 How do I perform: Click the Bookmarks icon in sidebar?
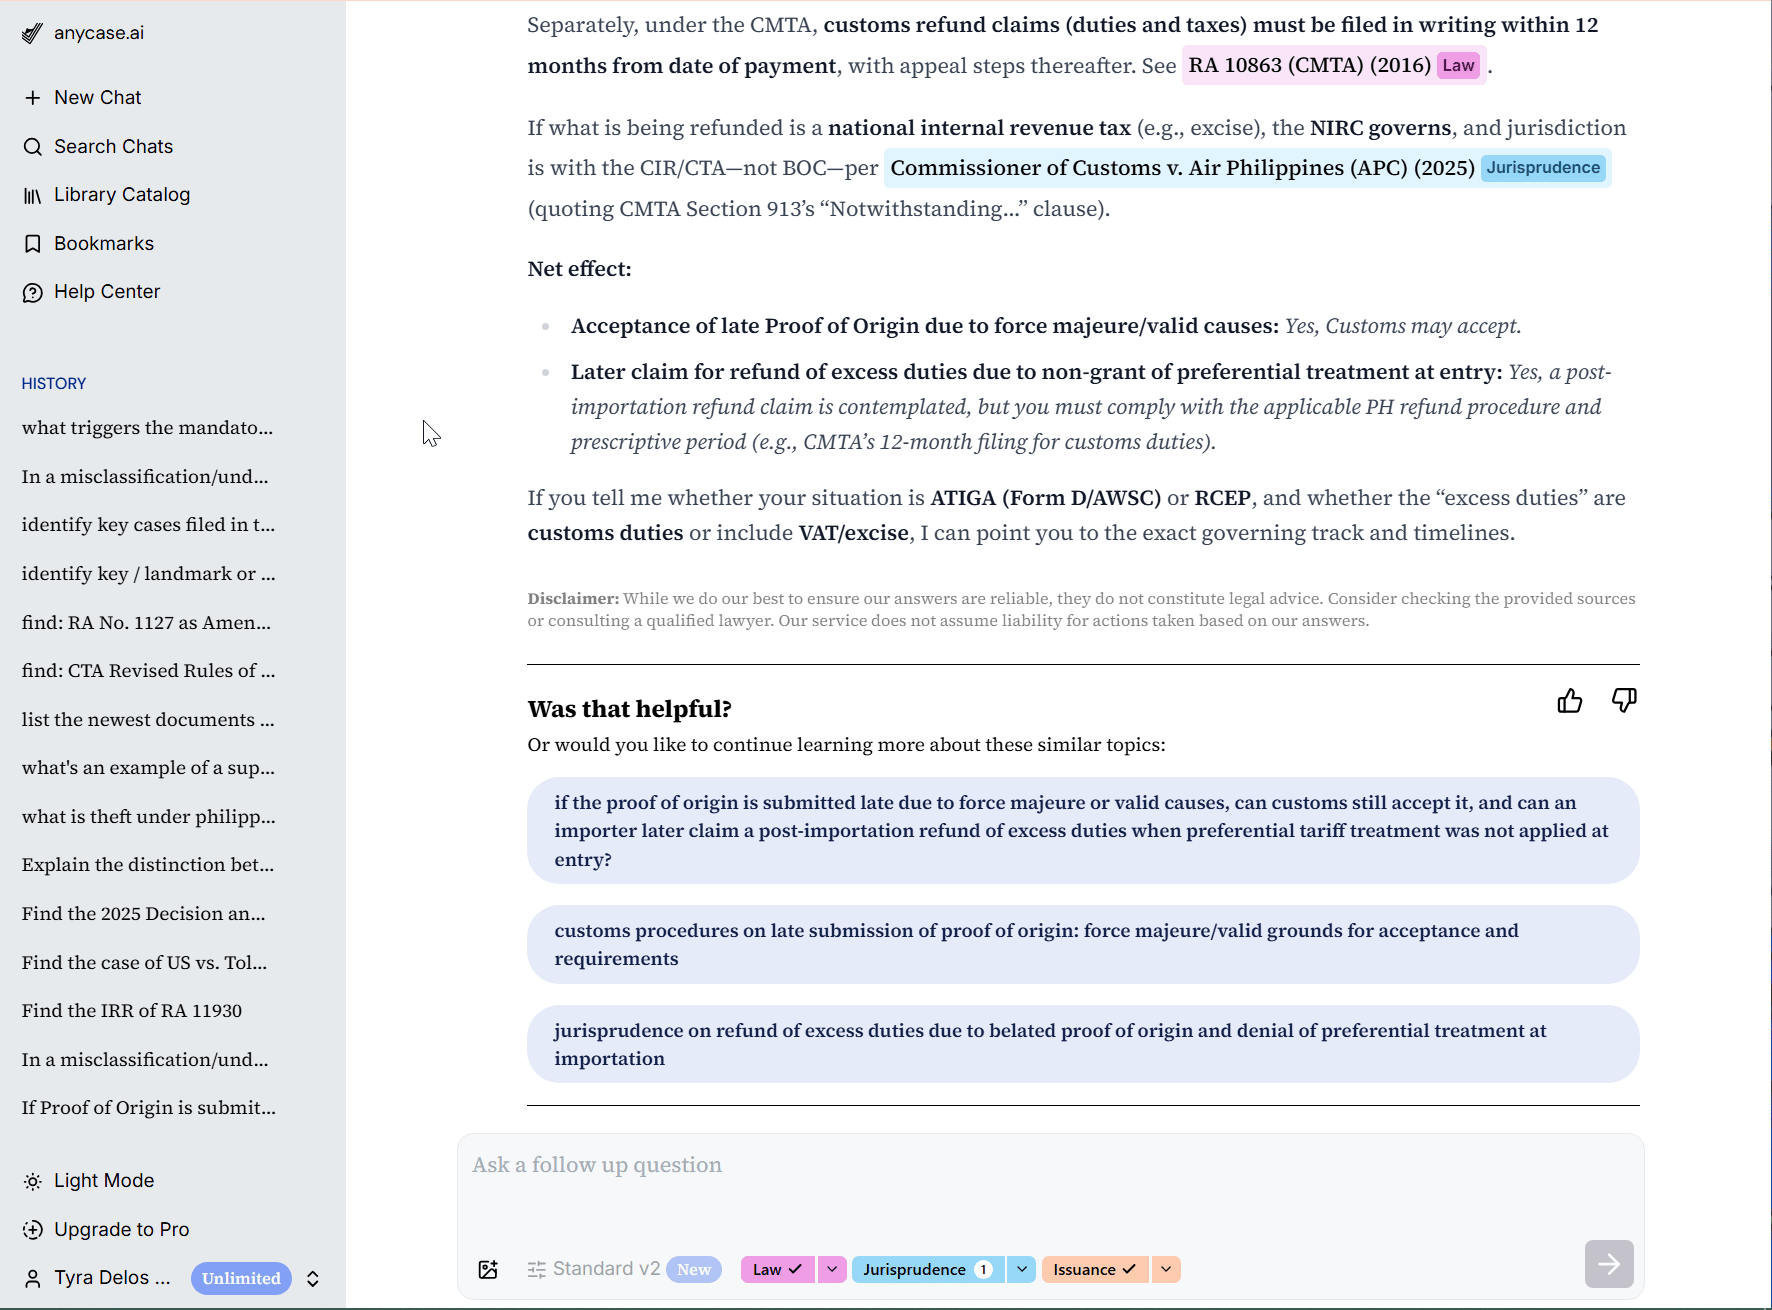point(33,244)
